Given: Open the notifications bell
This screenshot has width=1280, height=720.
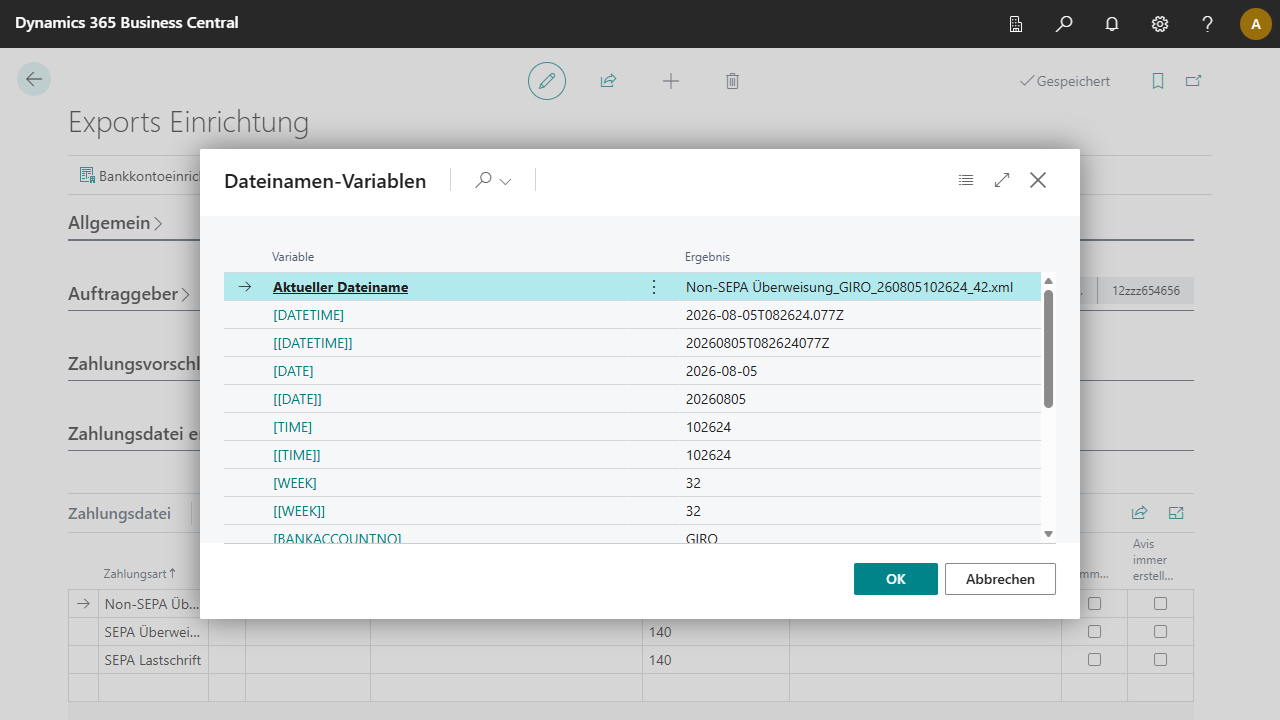Looking at the screenshot, I should pos(1112,24).
